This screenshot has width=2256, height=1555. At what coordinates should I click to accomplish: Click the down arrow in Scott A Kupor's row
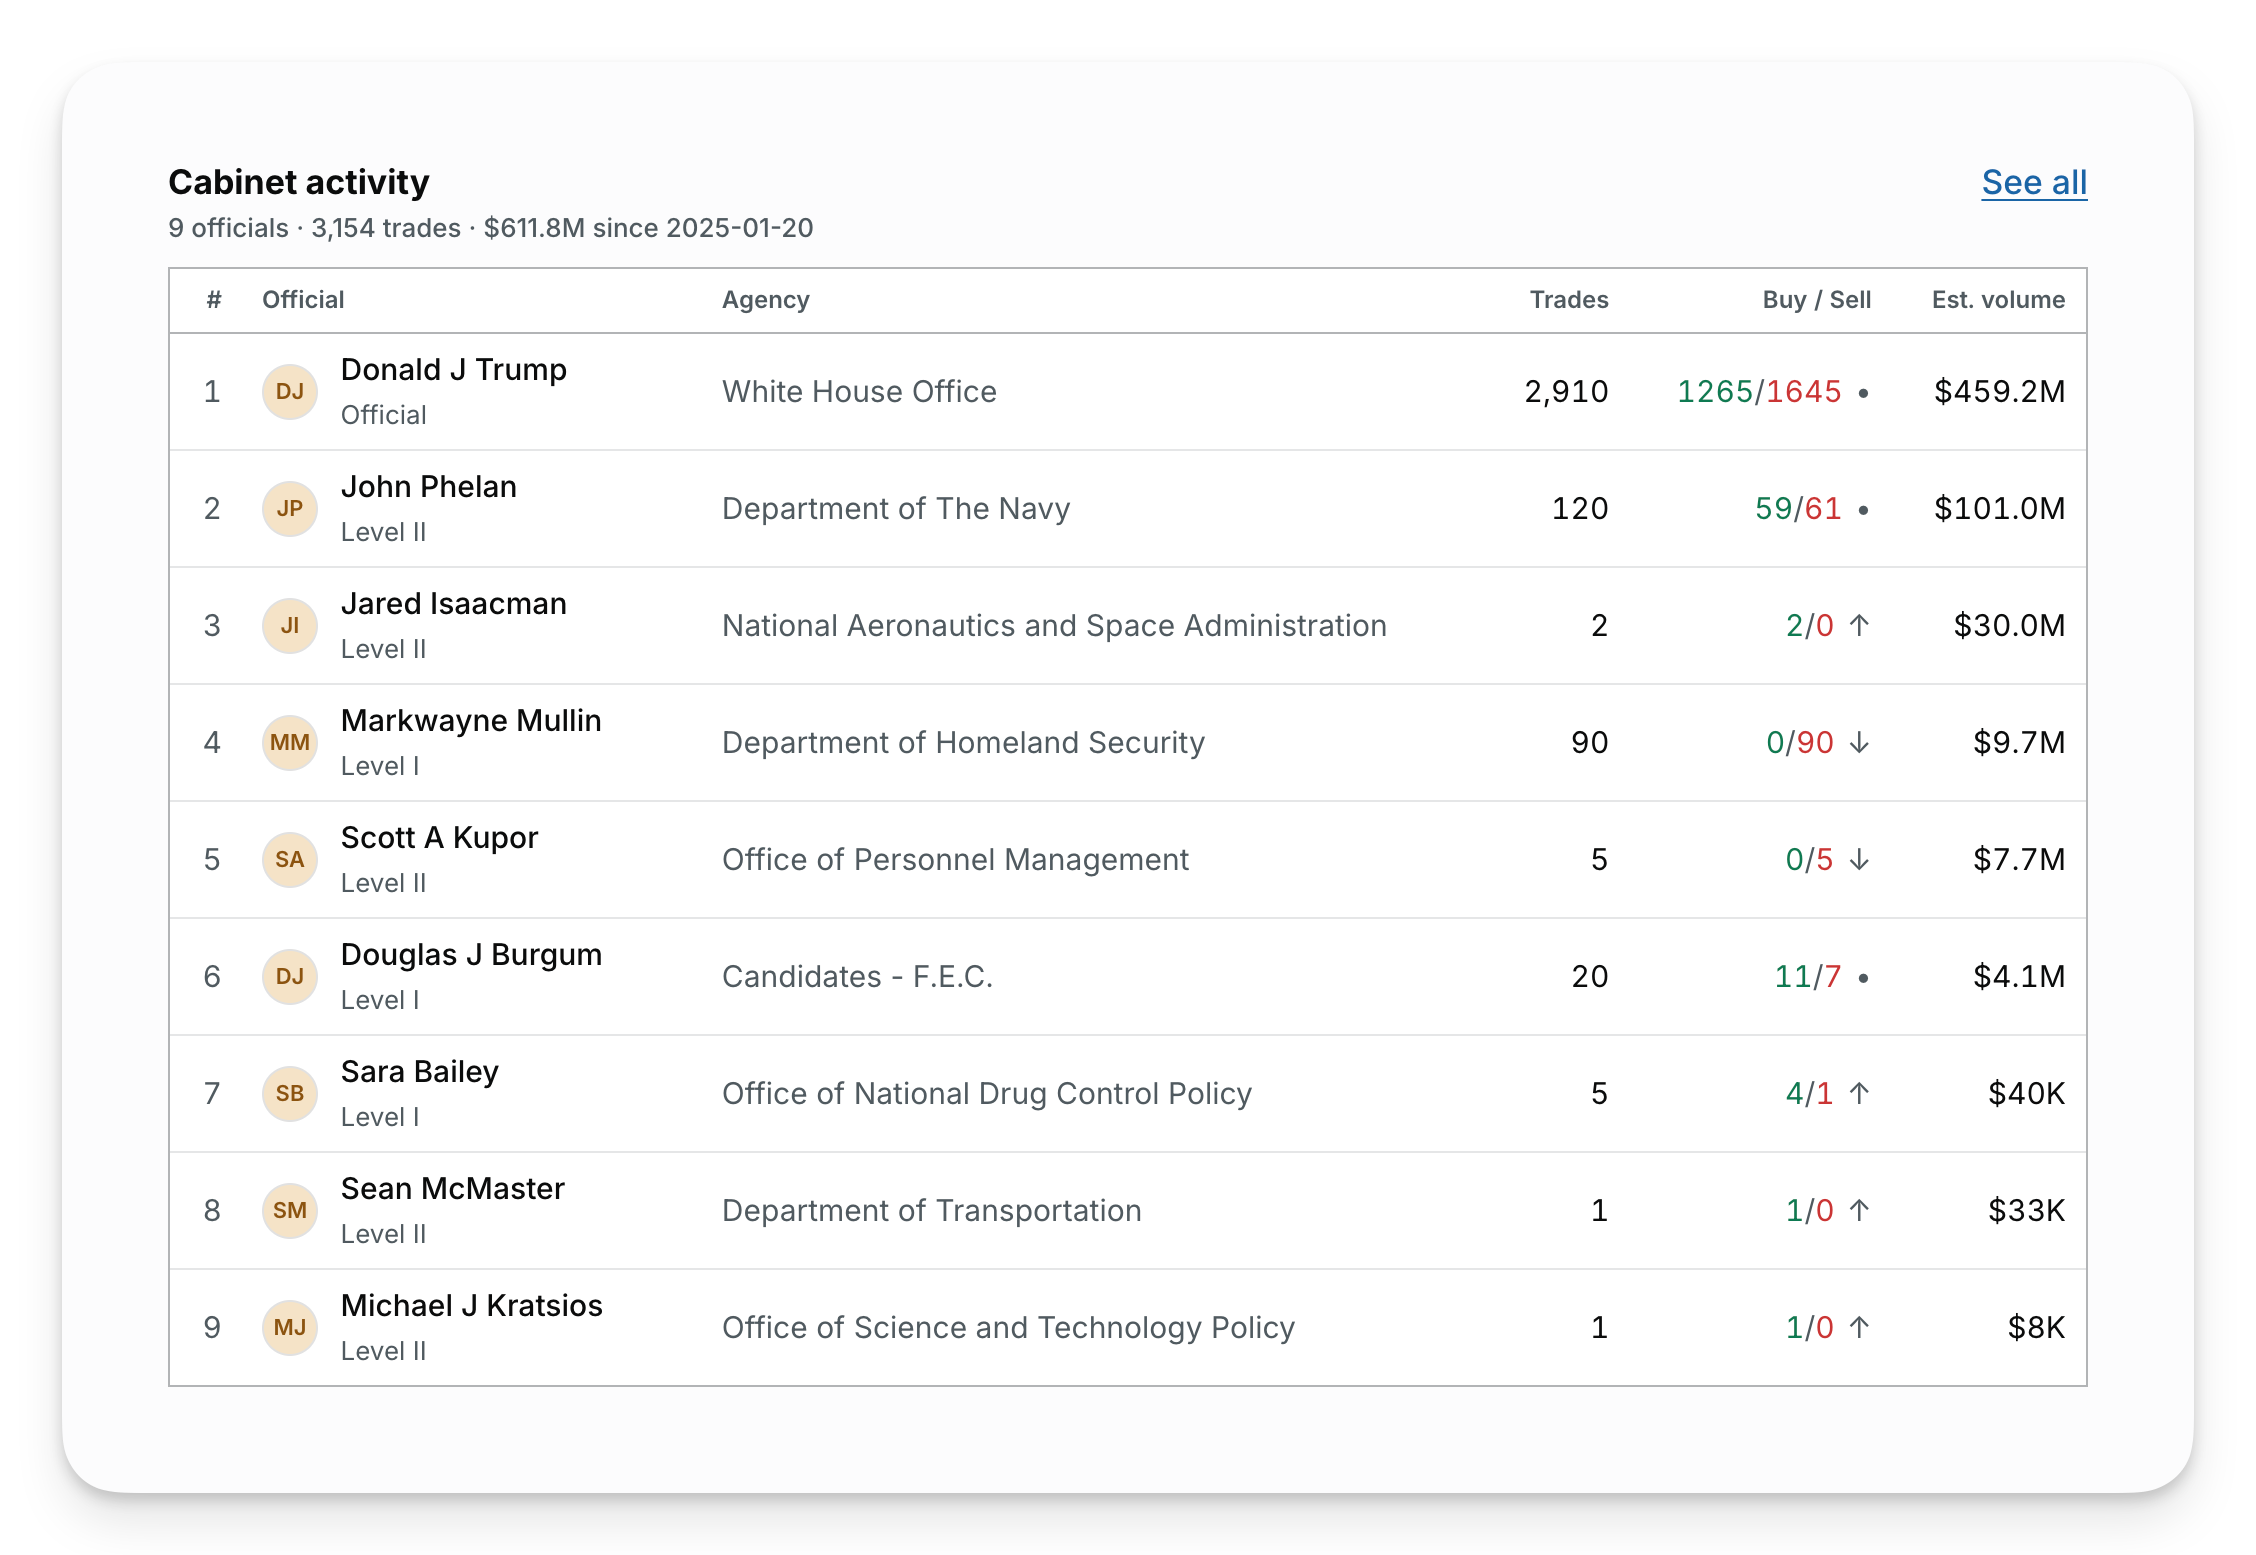pyautogui.click(x=1859, y=860)
